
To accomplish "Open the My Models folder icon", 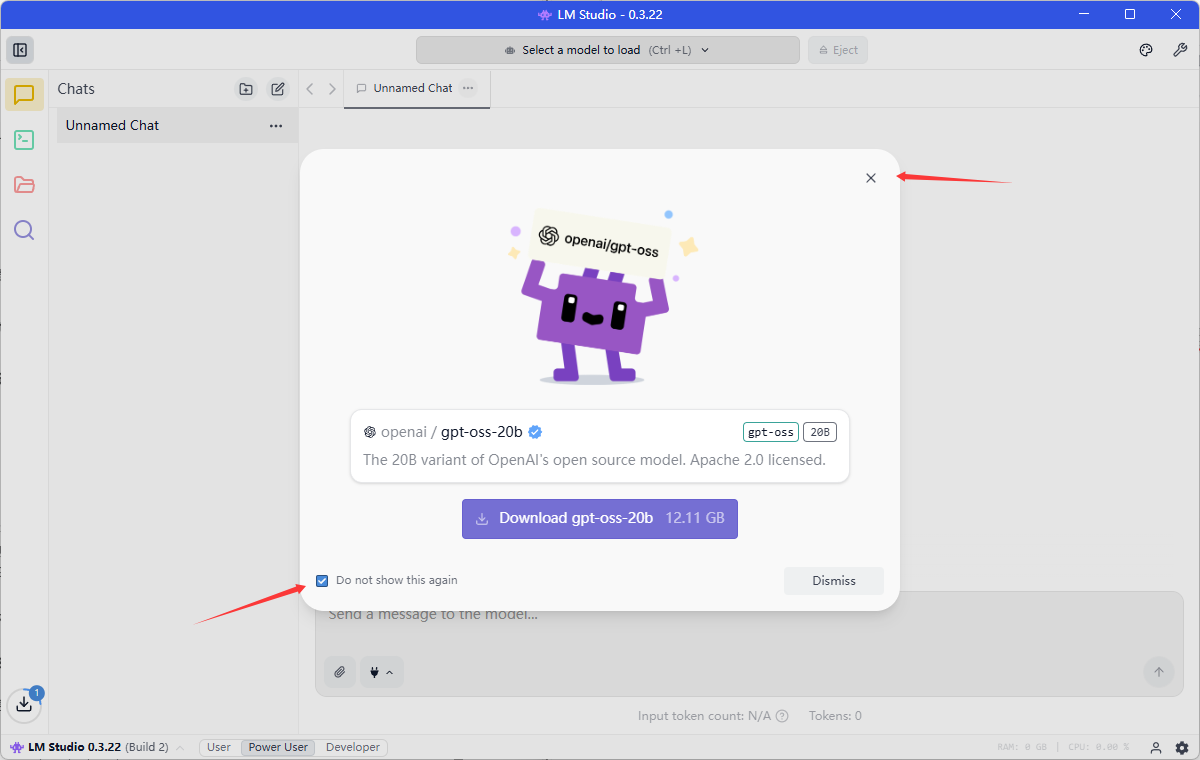I will click(24, 185).
